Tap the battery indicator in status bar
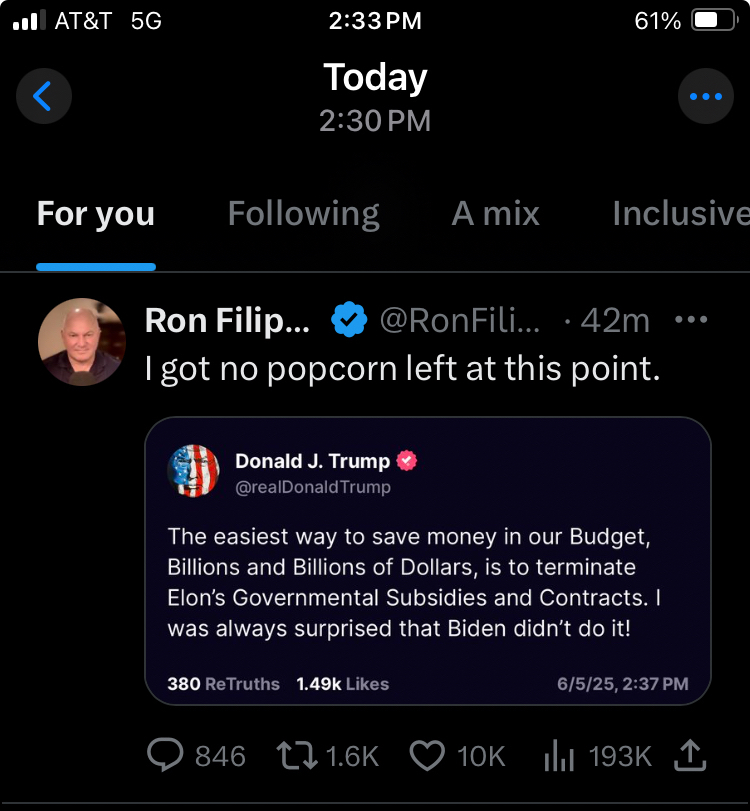 pyautogui.click(x=714, y=21)
